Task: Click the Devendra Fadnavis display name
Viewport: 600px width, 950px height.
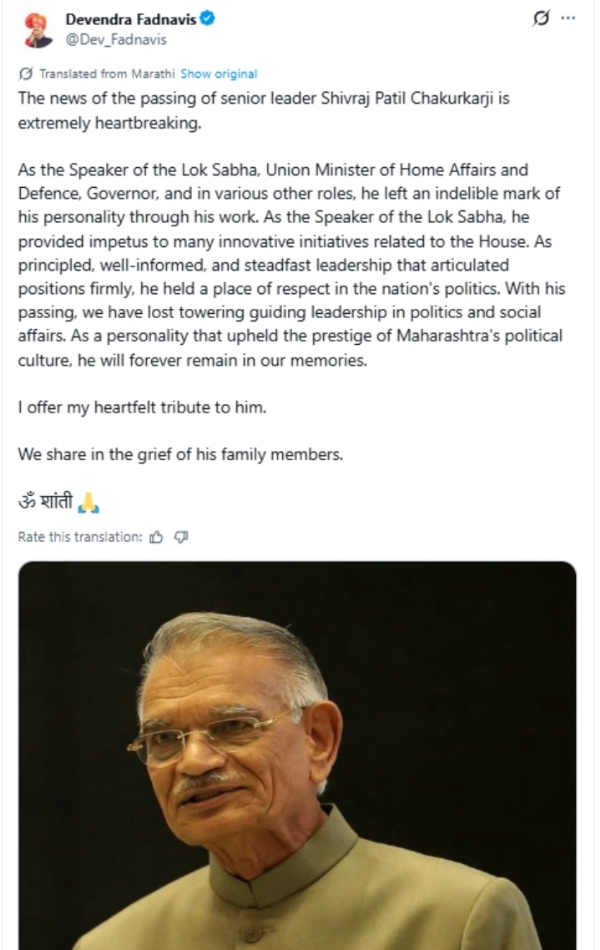Action: [133, 19]
